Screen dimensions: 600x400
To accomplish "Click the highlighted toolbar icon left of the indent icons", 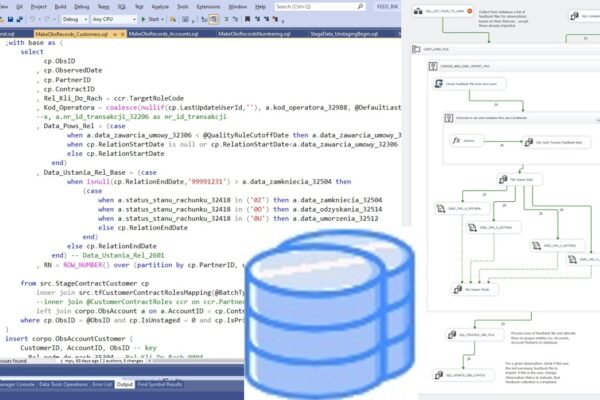I will coord(214,19).
